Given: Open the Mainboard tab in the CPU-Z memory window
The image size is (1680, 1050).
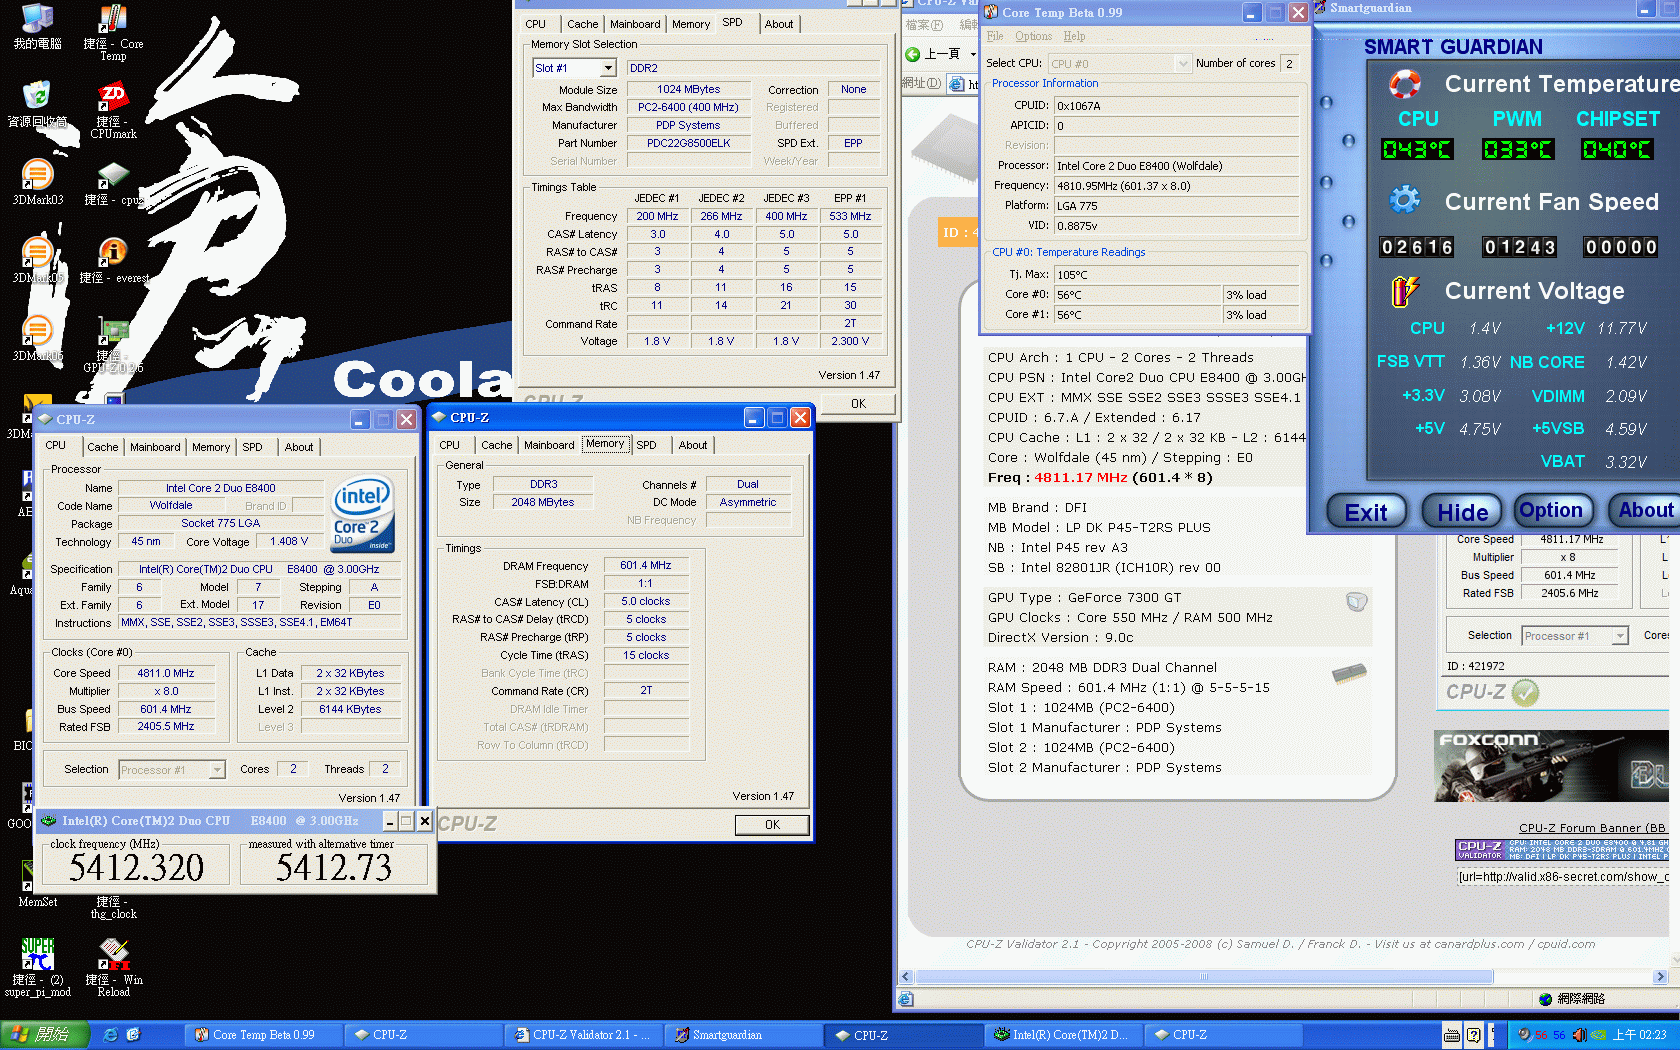Looking at the screenshot, I should pos(549,445).
